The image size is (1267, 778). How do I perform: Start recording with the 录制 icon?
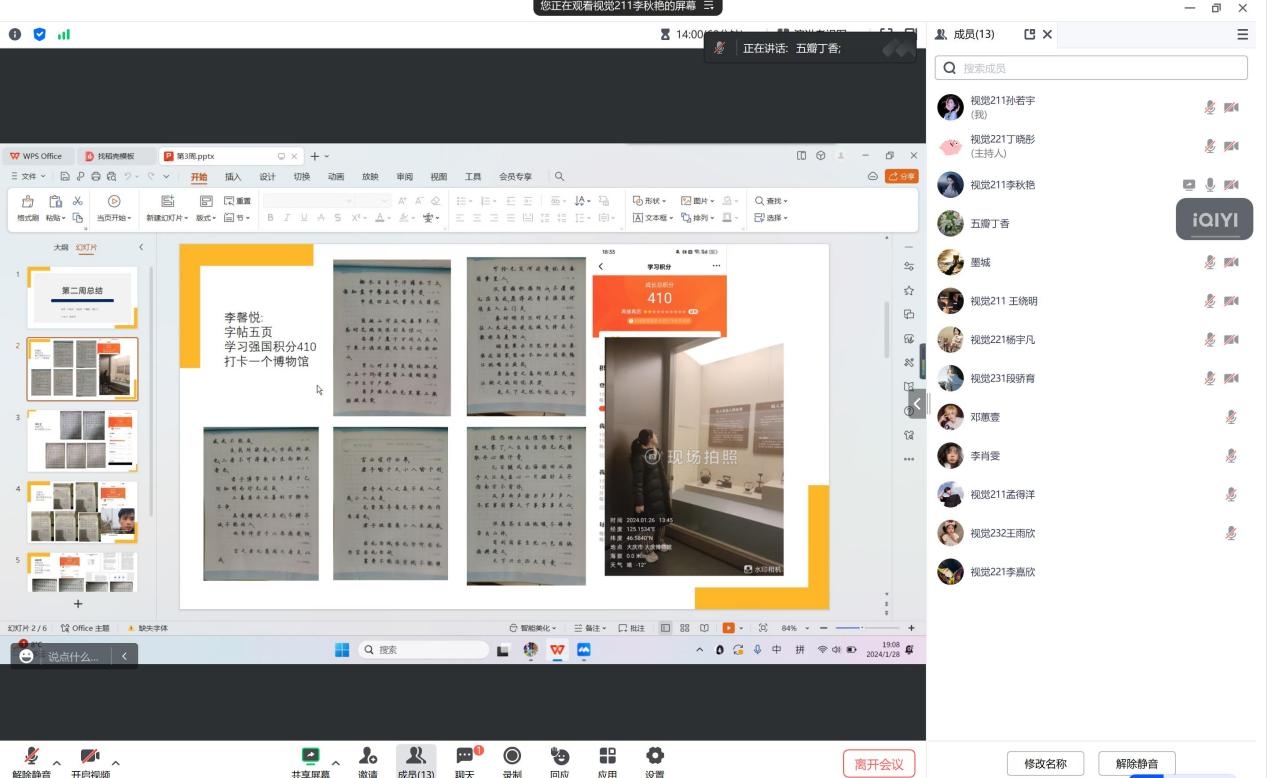512,757
